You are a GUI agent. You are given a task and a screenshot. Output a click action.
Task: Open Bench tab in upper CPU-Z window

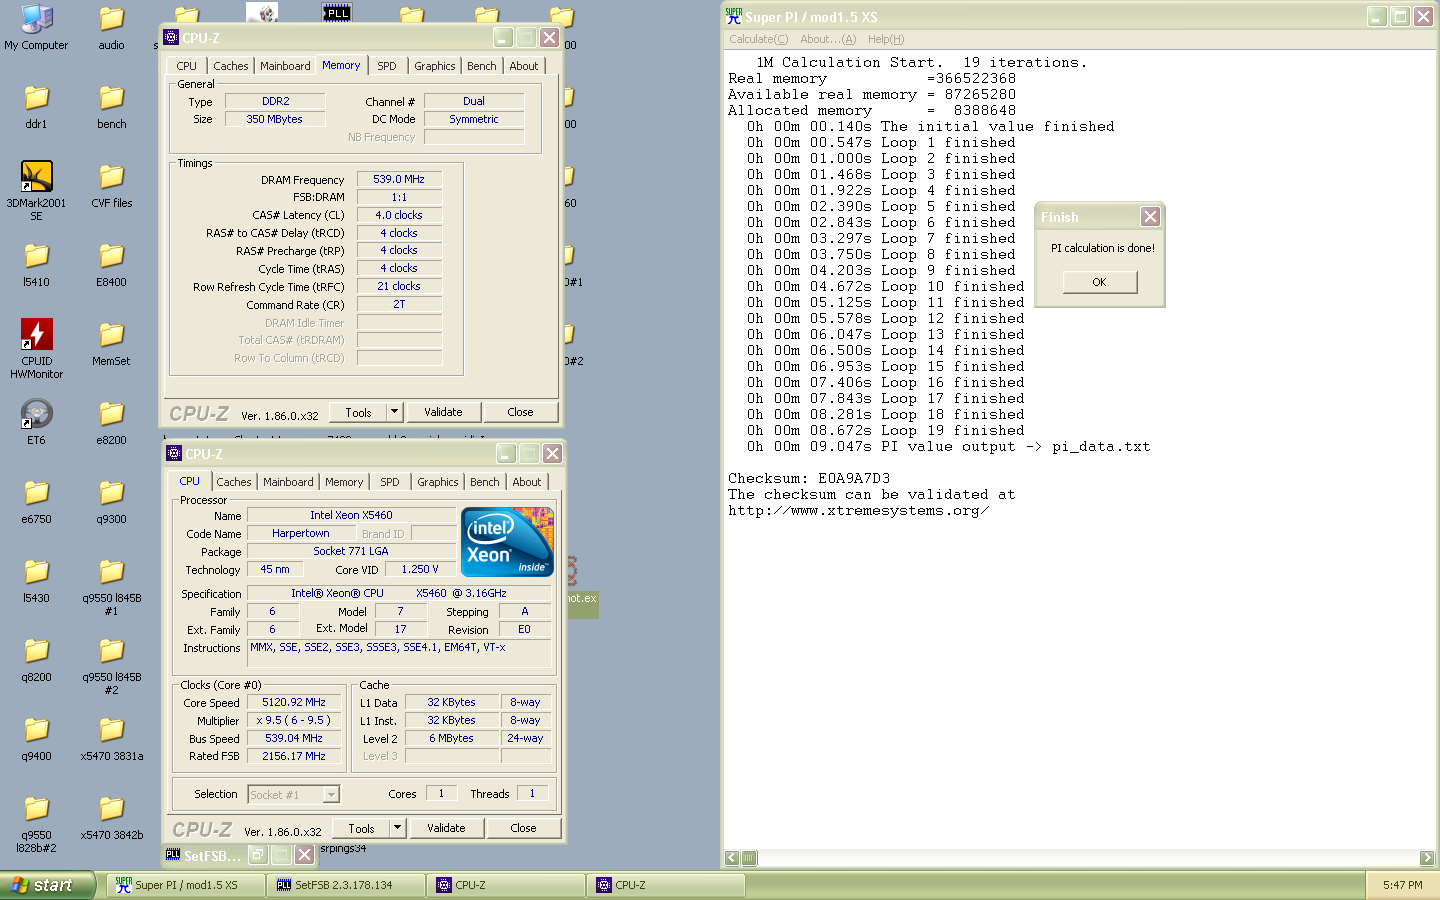pyautogui.click(x=481, y=66)
